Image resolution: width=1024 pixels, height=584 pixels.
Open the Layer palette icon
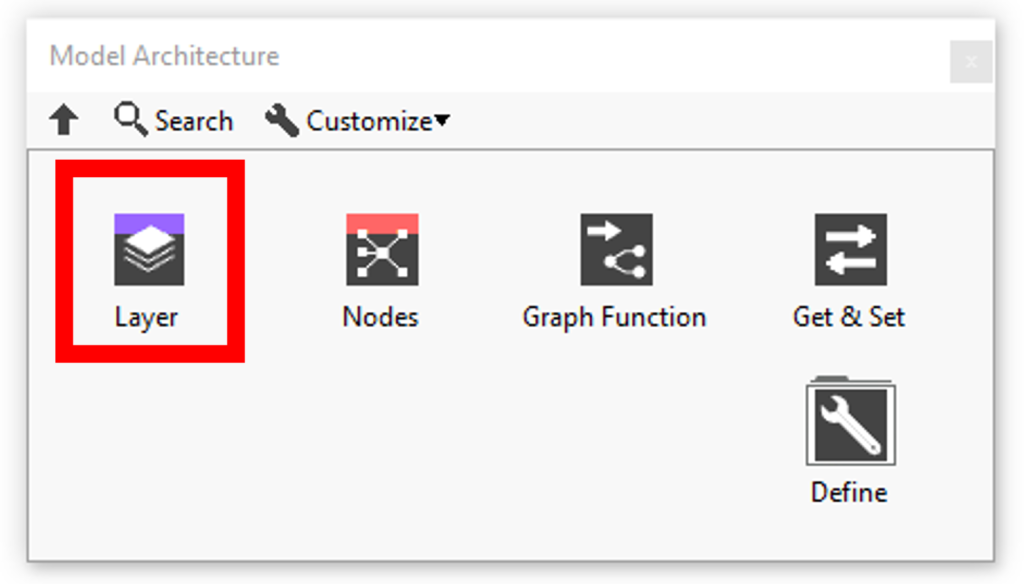pyautogui.click(x=149, y=250)
